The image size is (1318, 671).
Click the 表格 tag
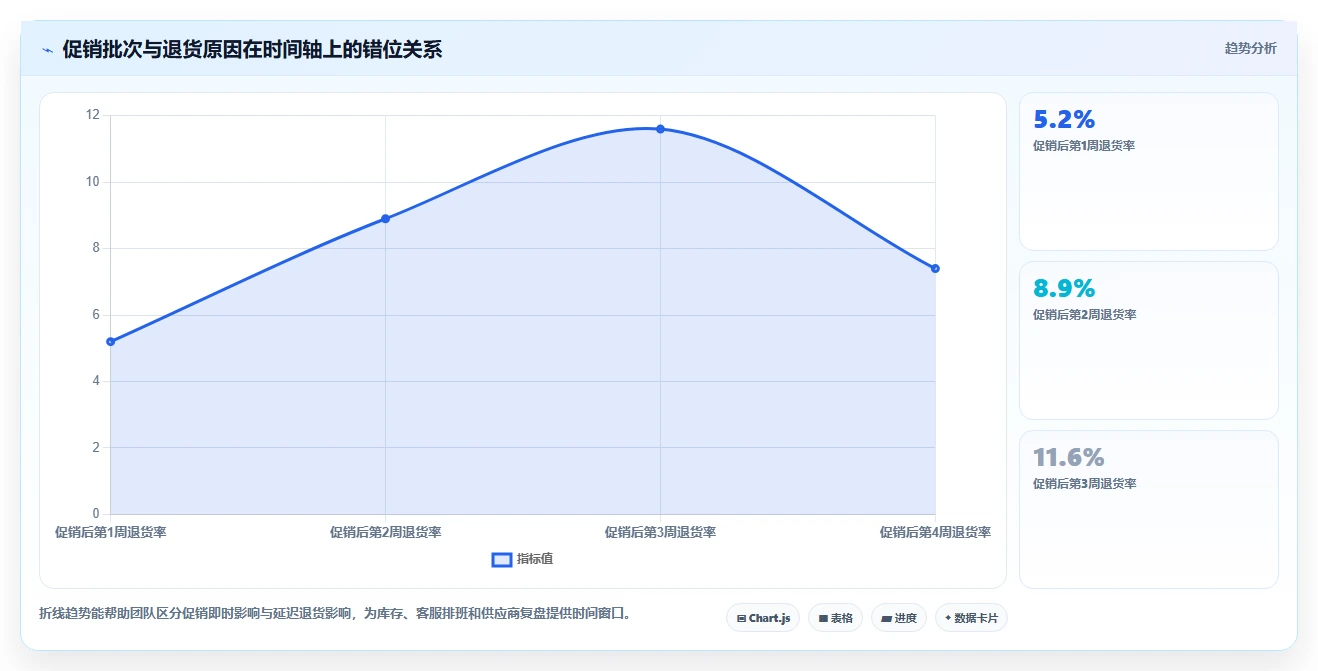pos(835,618)
